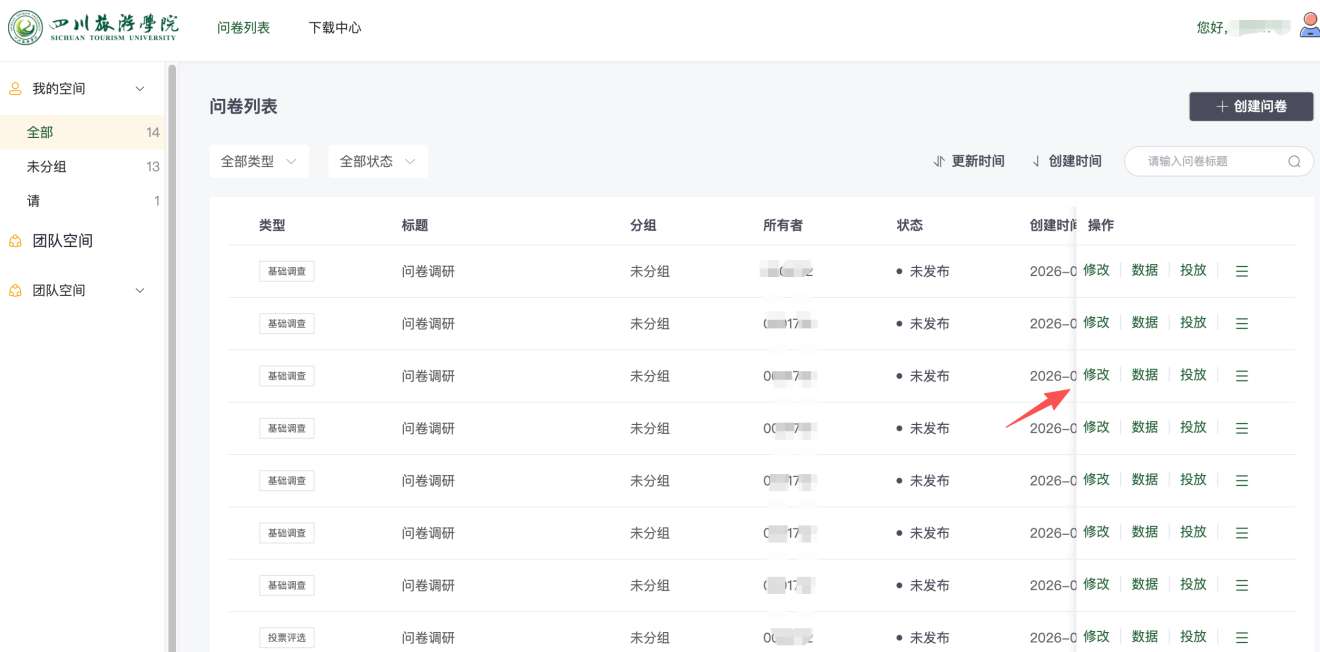Click the 未发布 status in the 投票评选 row
The height and width of the screenshot is (652, 1320).
(x=923, y=638)
